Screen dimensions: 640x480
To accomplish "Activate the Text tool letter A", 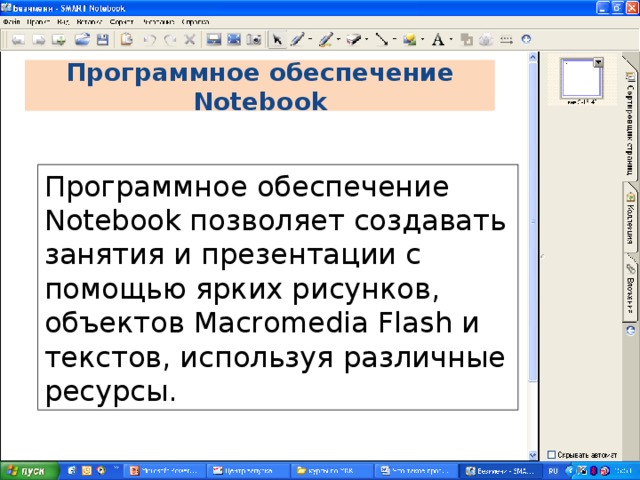I will (438, 40).
